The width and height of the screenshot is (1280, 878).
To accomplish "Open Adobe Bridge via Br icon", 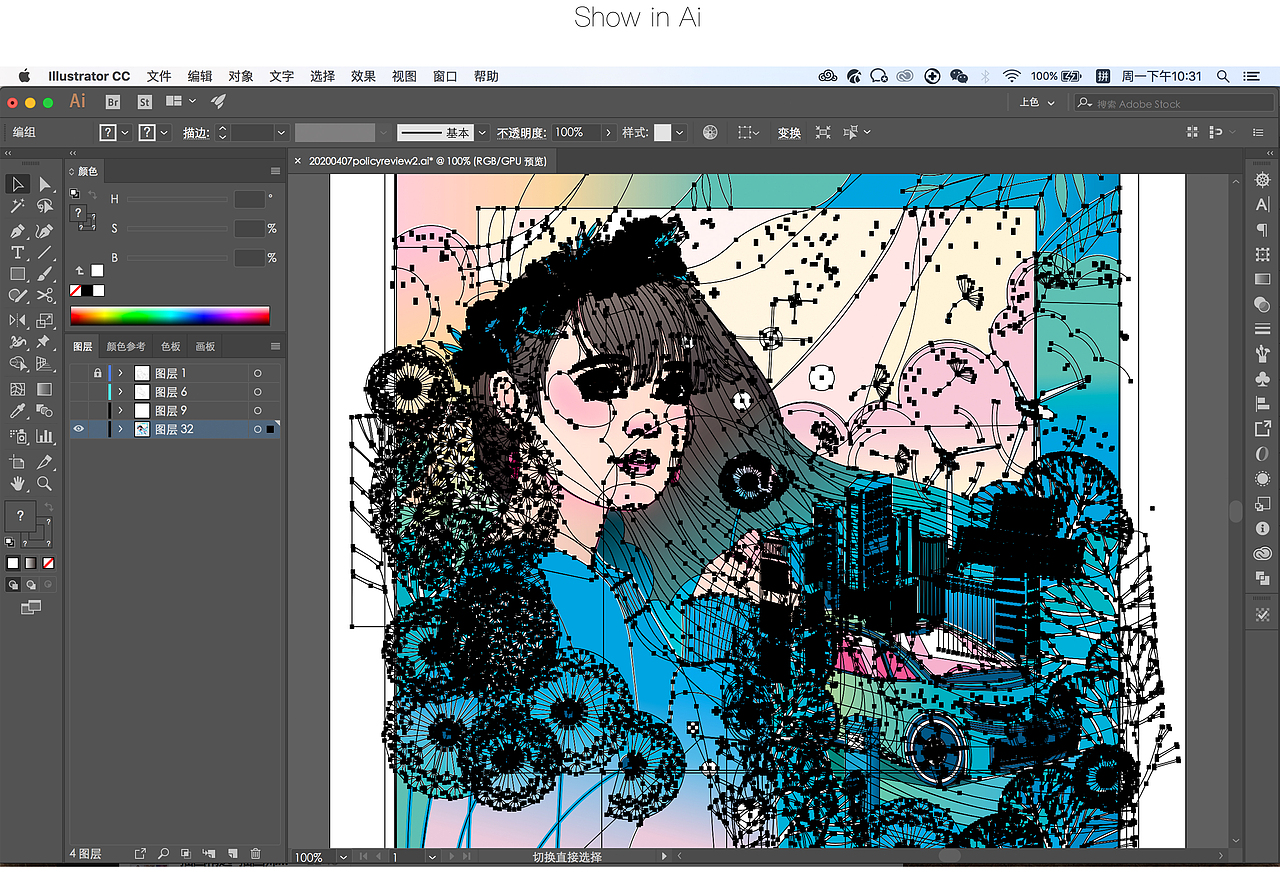I will pos(113,102).
